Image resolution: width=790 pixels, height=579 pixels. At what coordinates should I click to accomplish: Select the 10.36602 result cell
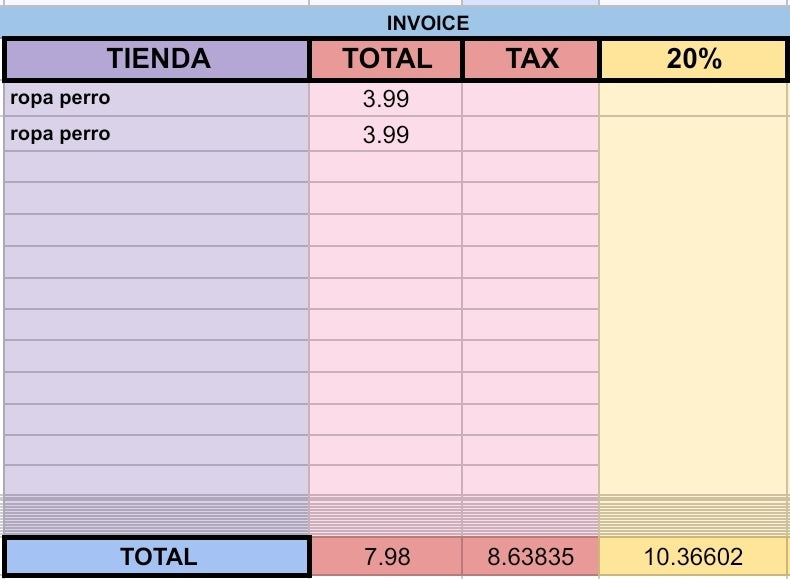[694, 557]
